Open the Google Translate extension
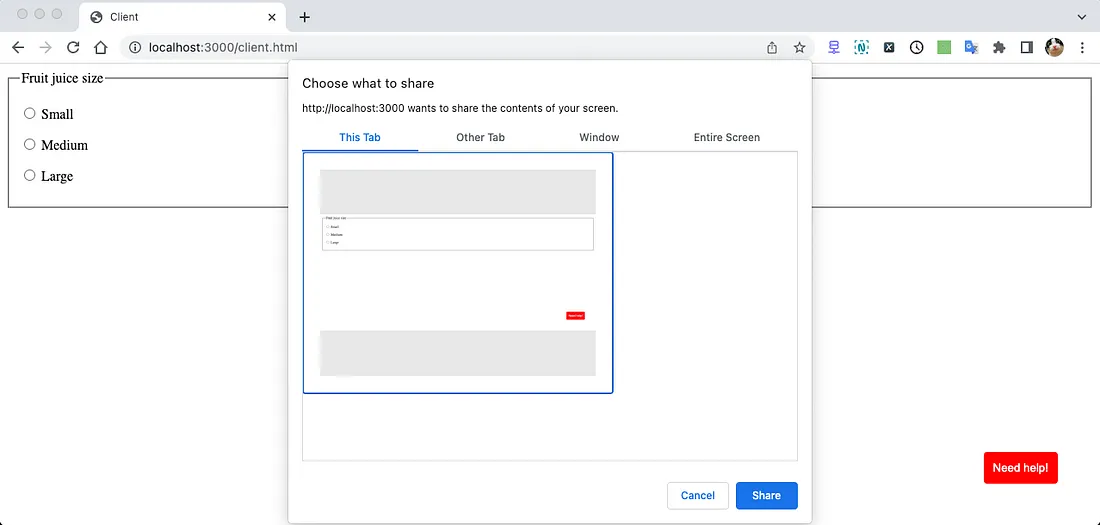 point(971,47)
